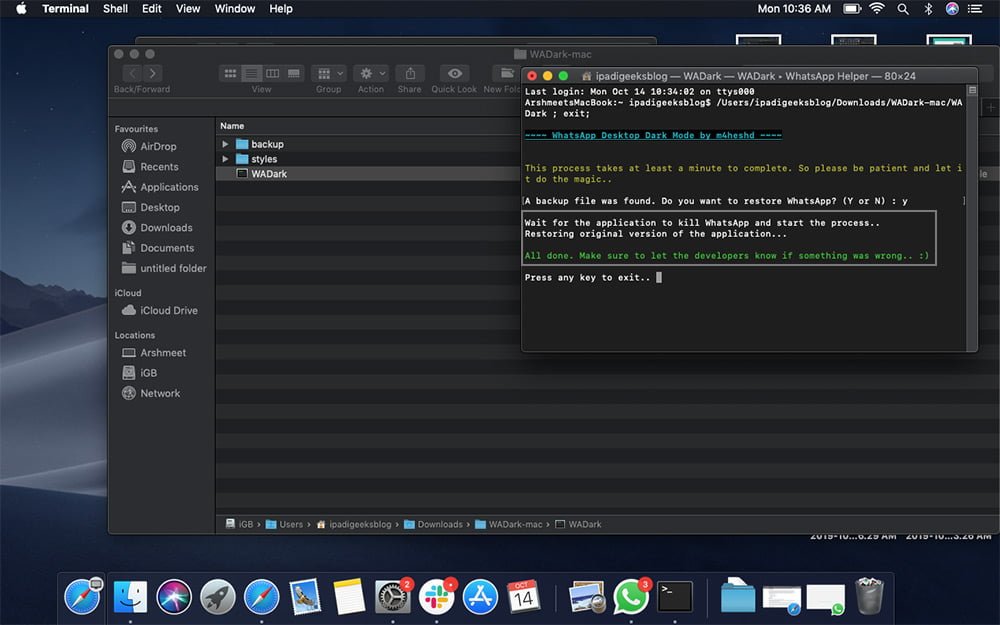This screenshot has height=625, width=1000.
Task: Click the Bluetooth menu bar icon
Action: (929, 9)
